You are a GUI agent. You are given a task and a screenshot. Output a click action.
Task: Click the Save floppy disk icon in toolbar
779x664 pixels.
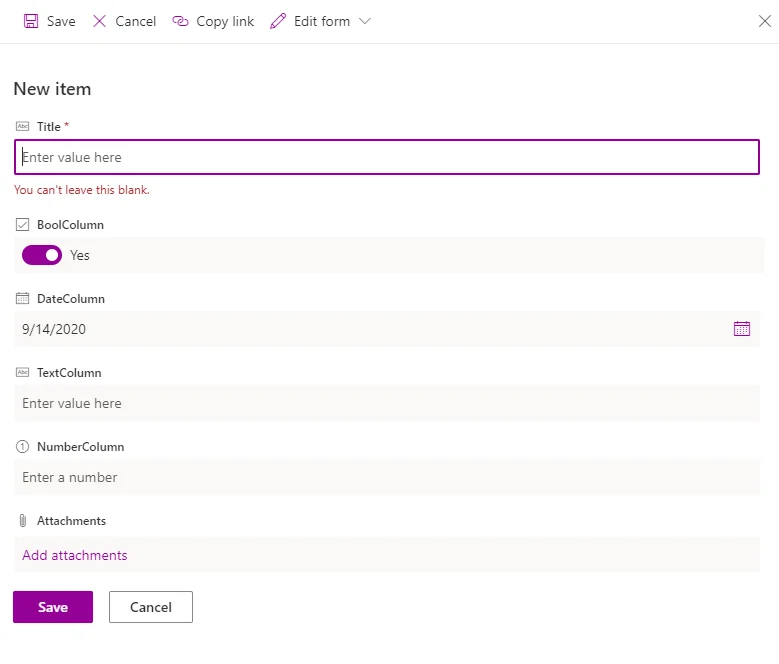coord(31,21)
